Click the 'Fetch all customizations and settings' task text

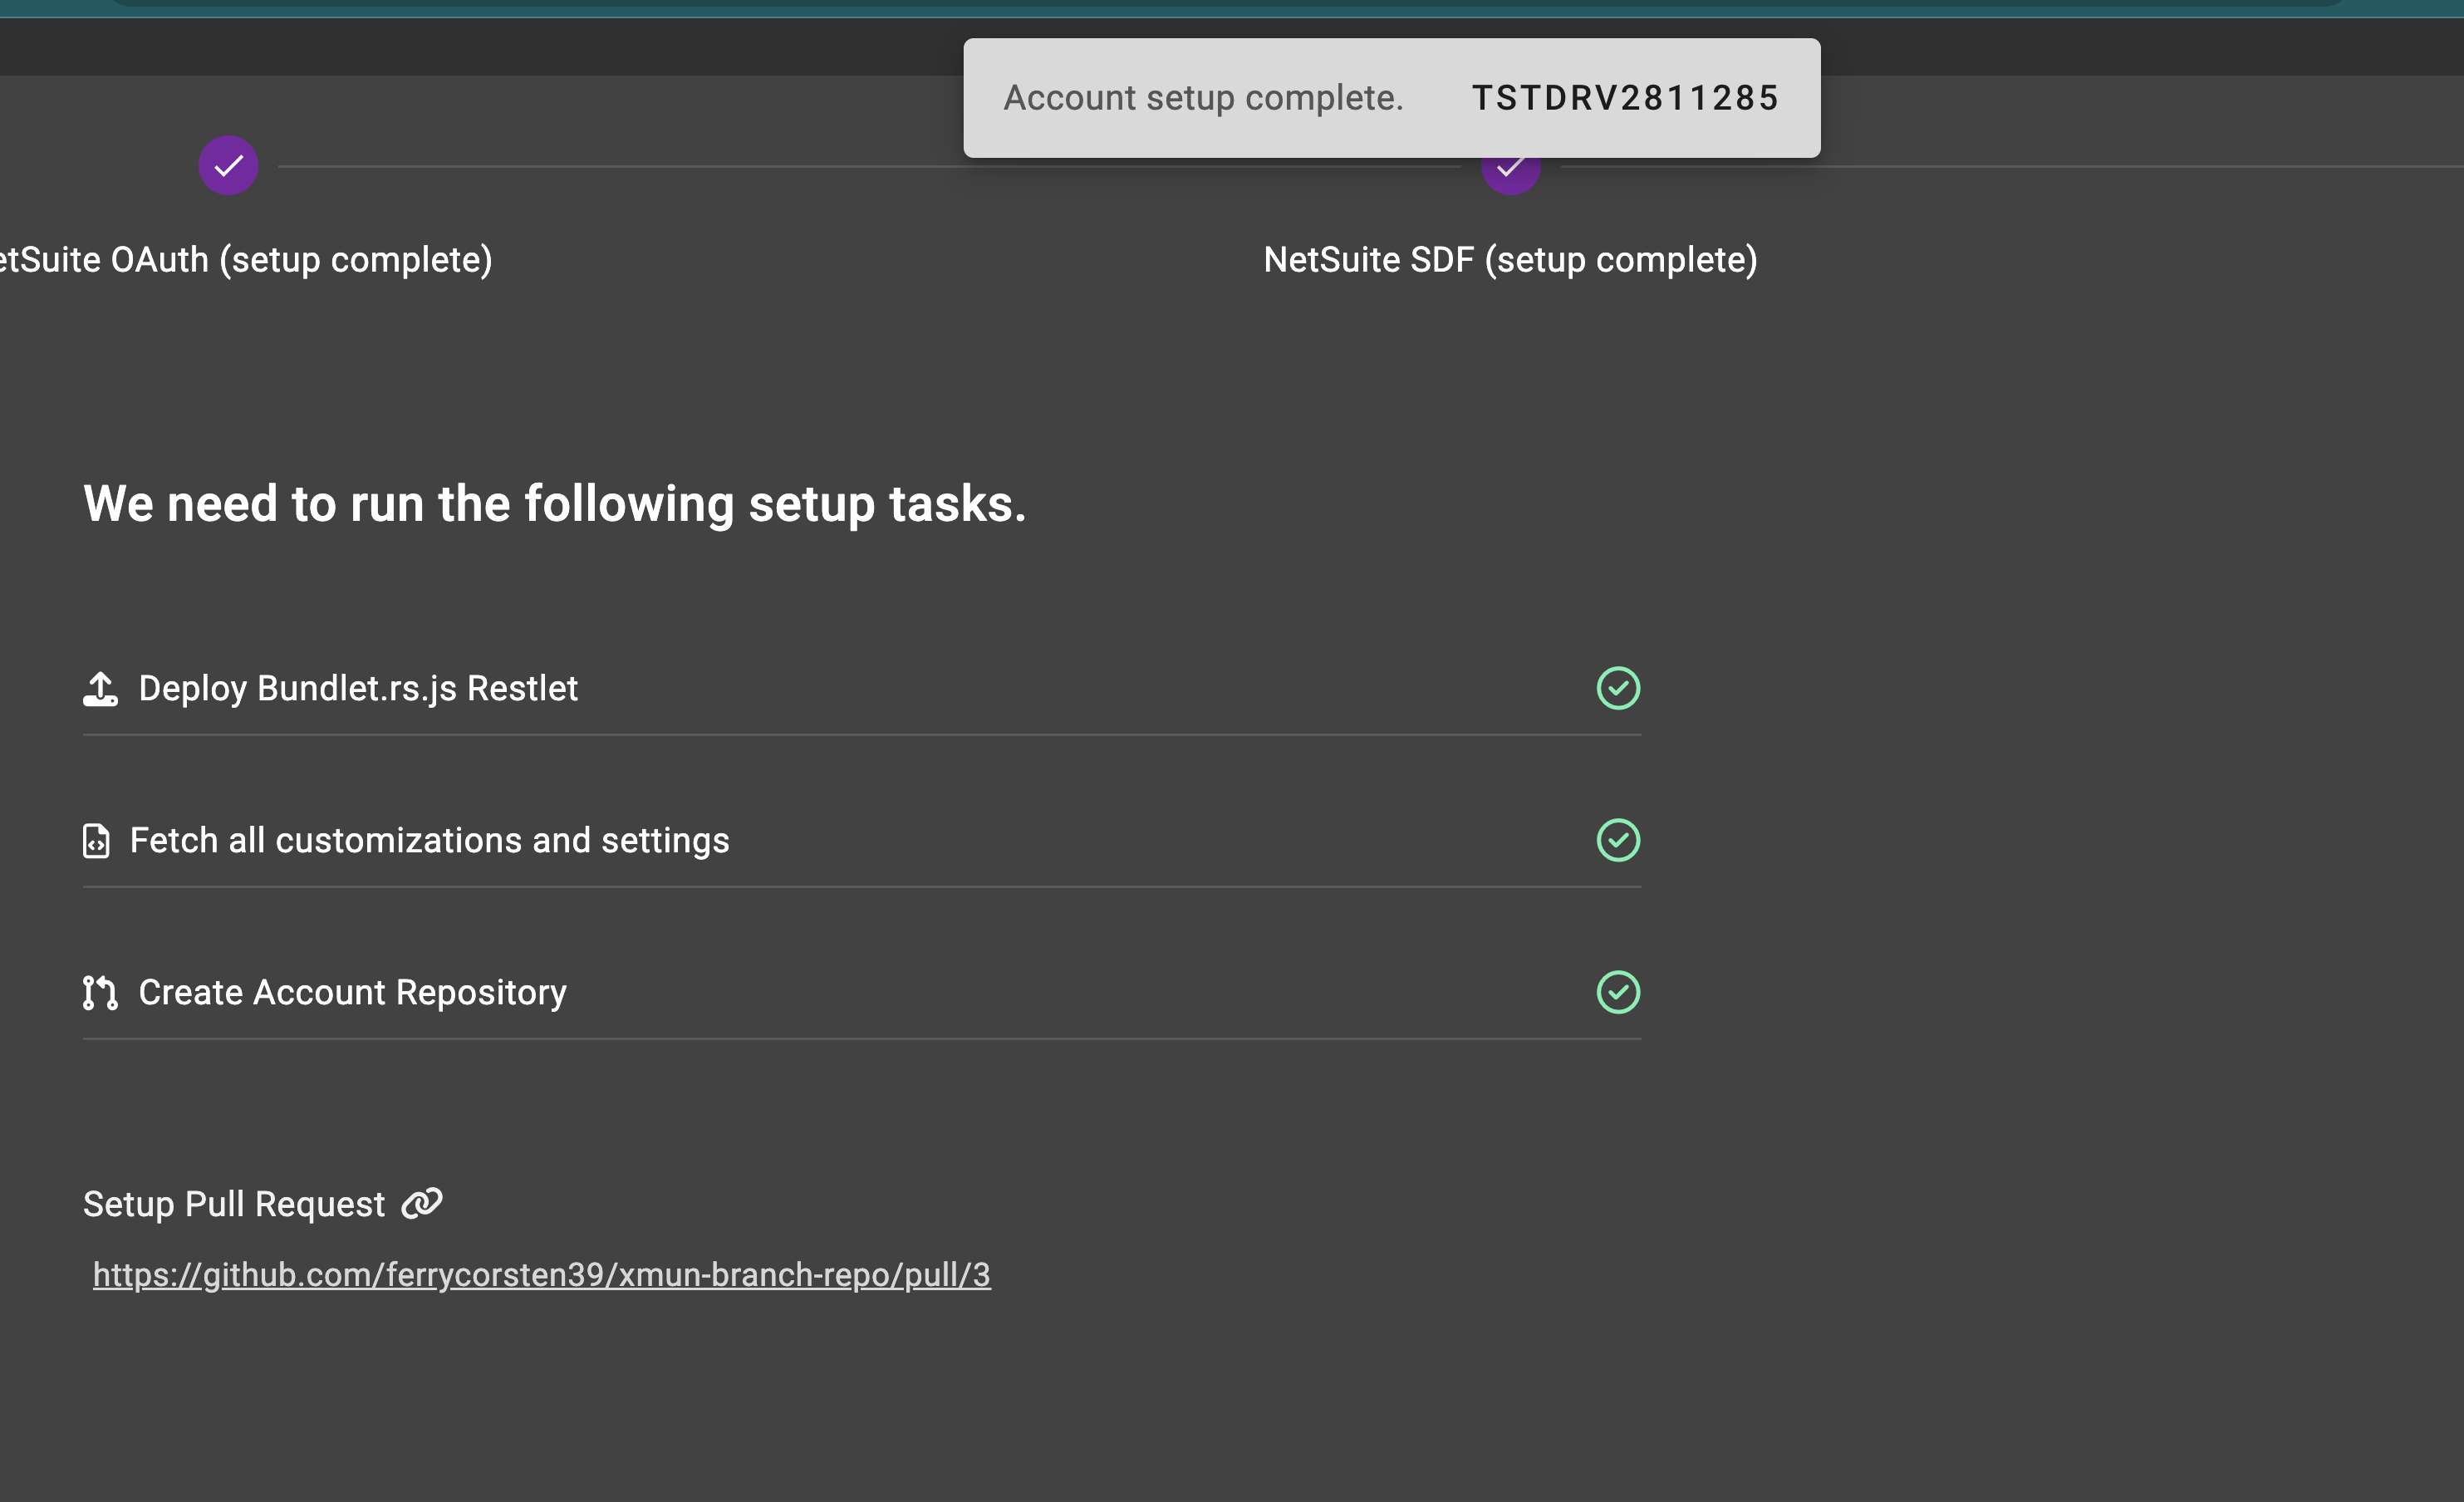430,841
